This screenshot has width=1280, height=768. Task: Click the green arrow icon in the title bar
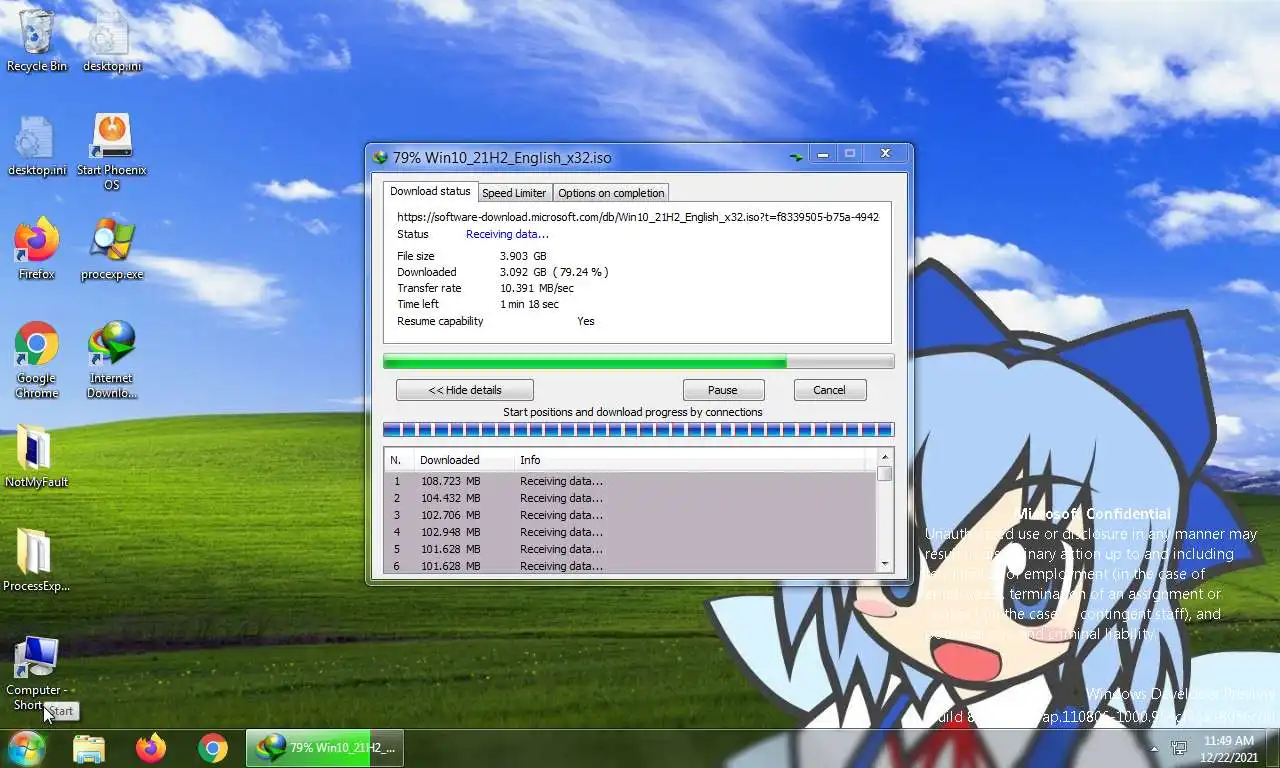(796, 157)
